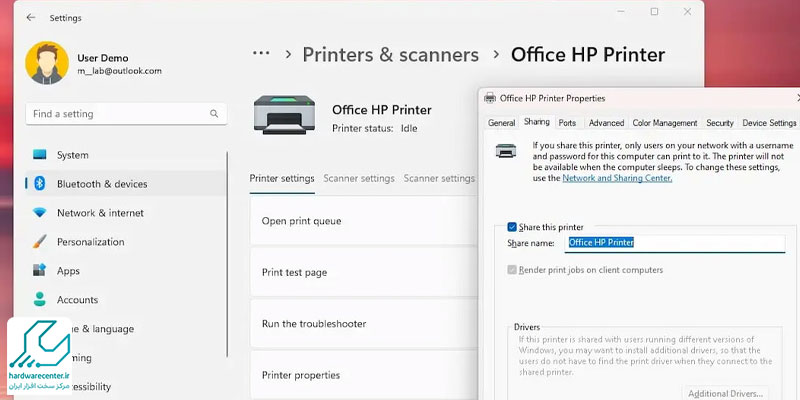Viewport: 800px width, 400px height.
Task: Go to Printers & scanners breadcrumb
Action: click(x=391, y=55)
